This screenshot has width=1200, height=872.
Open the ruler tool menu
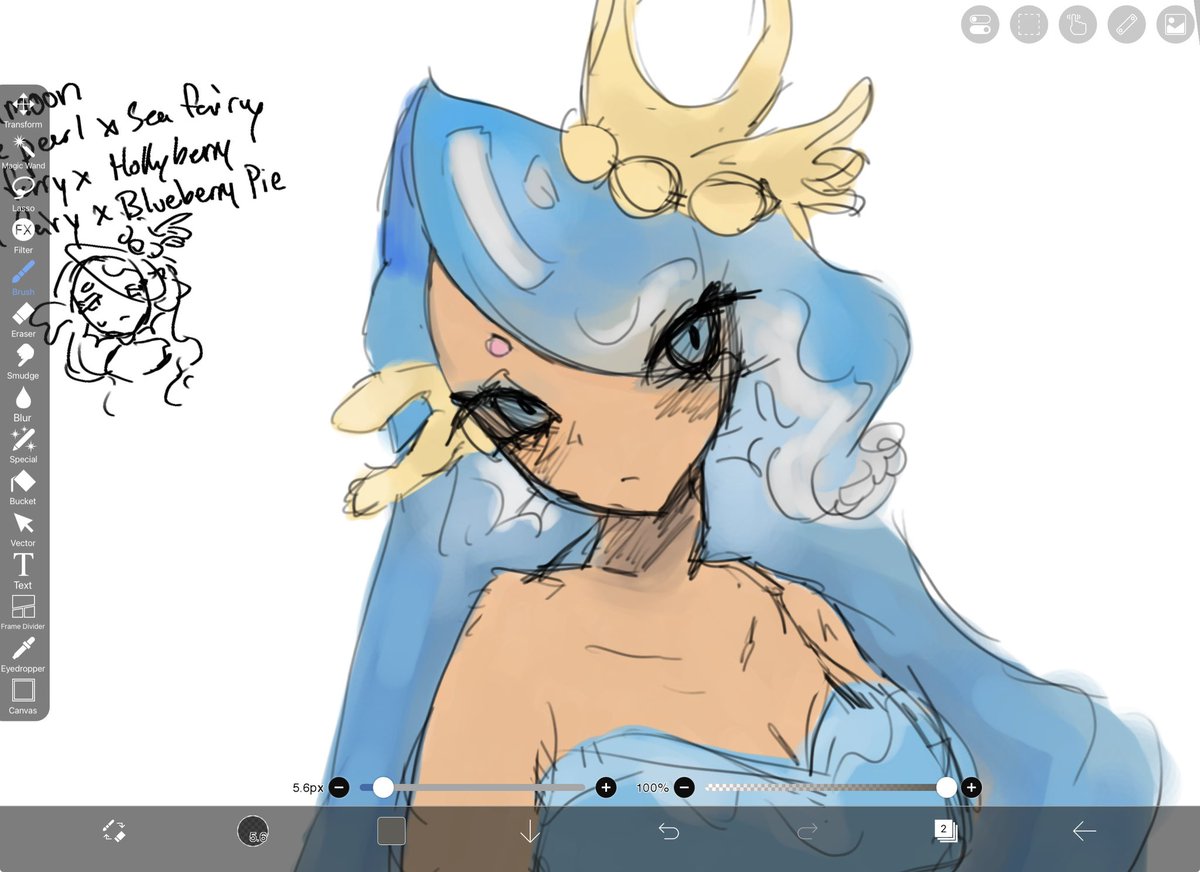pos(1127,24)
